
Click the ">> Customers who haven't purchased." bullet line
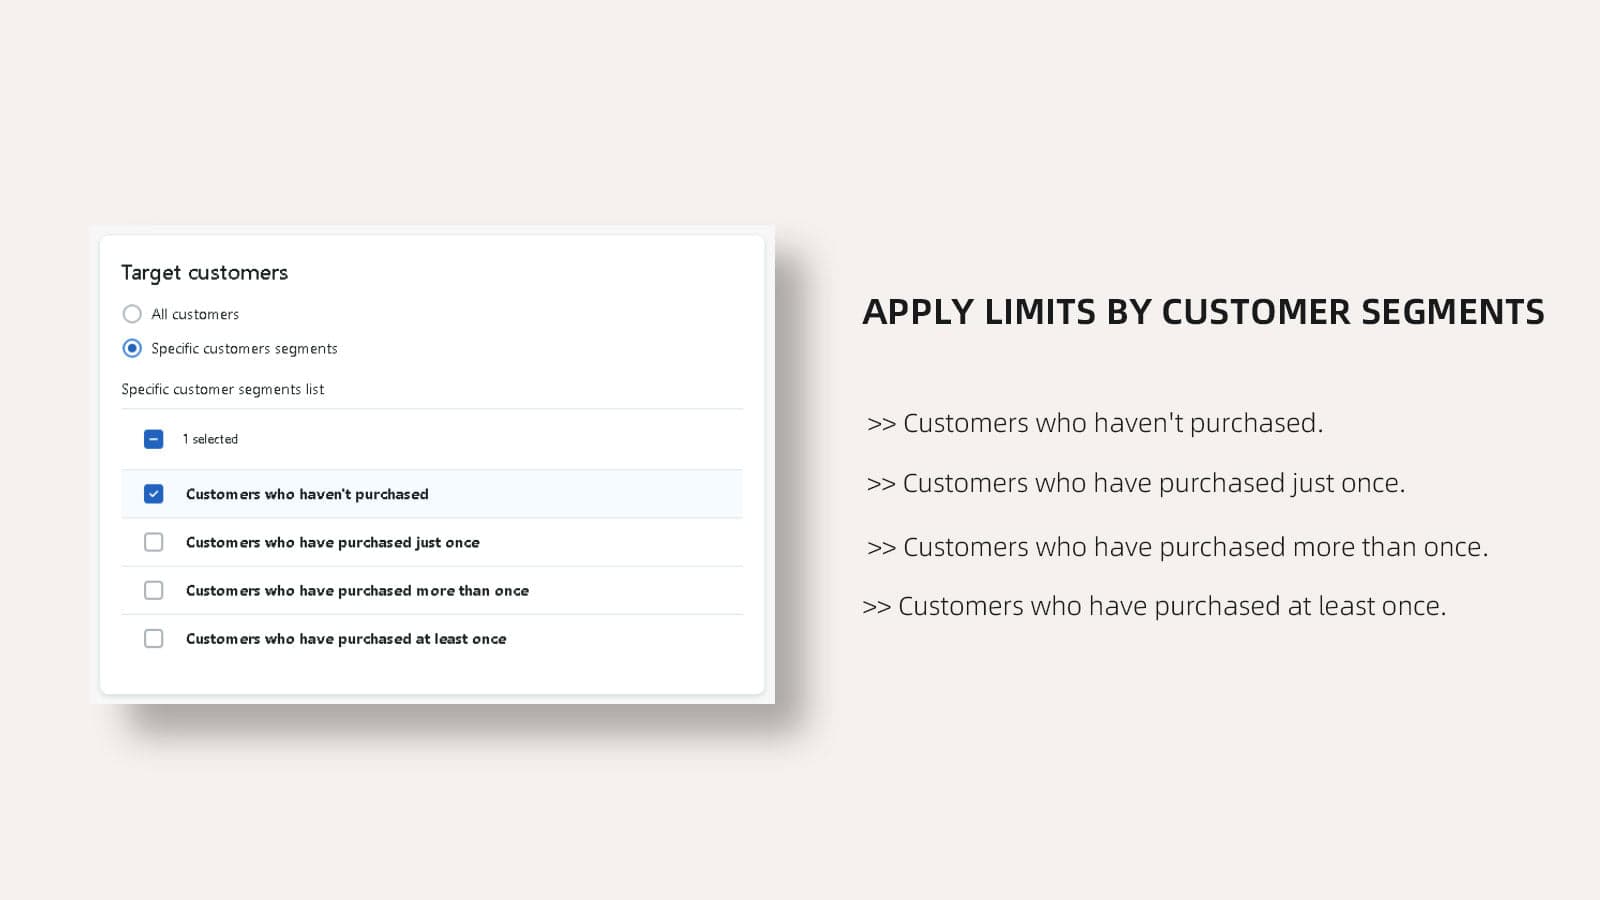(1095, 423)
